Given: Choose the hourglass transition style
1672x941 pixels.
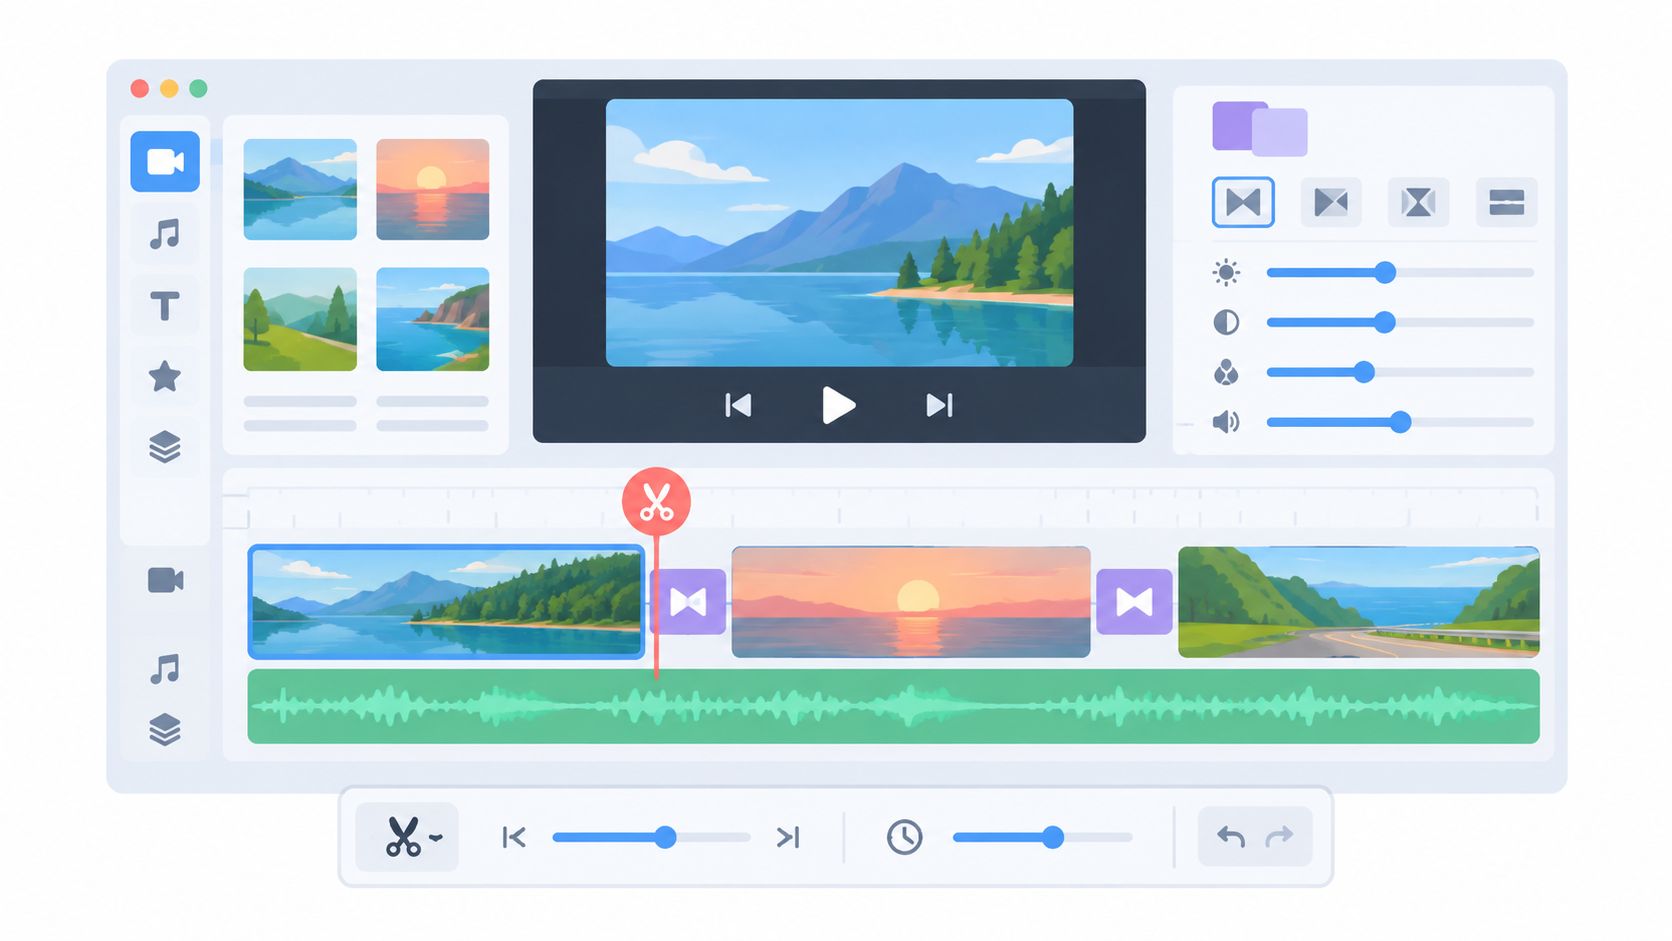Looking at the screenshot, I should point(1418,202).
